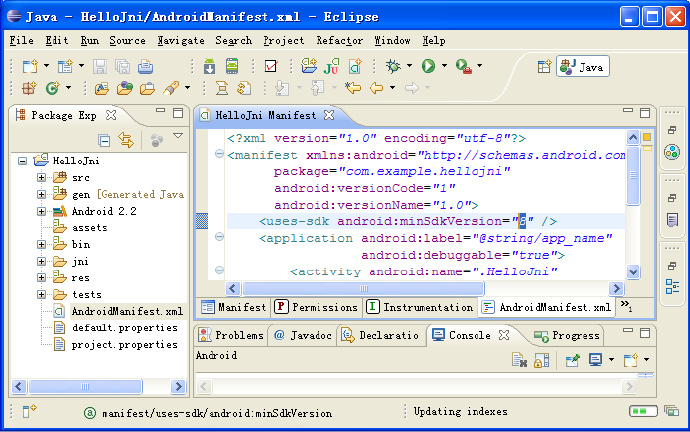The width and height of the screenshot is (690, 432).
Task: Expand the jni folder
Action: pyautogui.click(x=41, y=261)
